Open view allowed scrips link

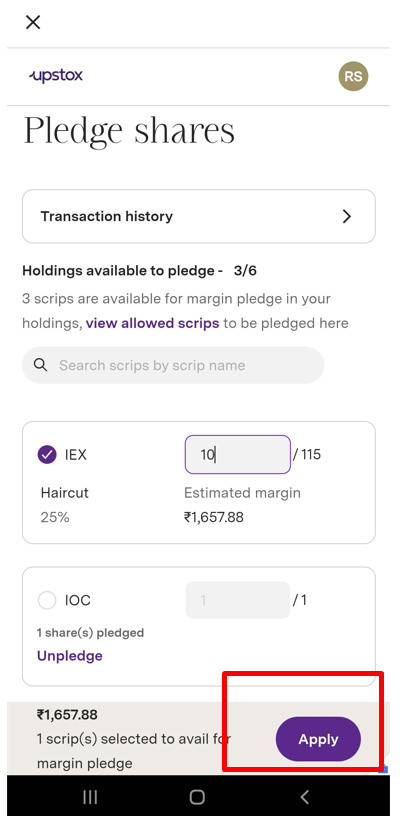(152, 323)
